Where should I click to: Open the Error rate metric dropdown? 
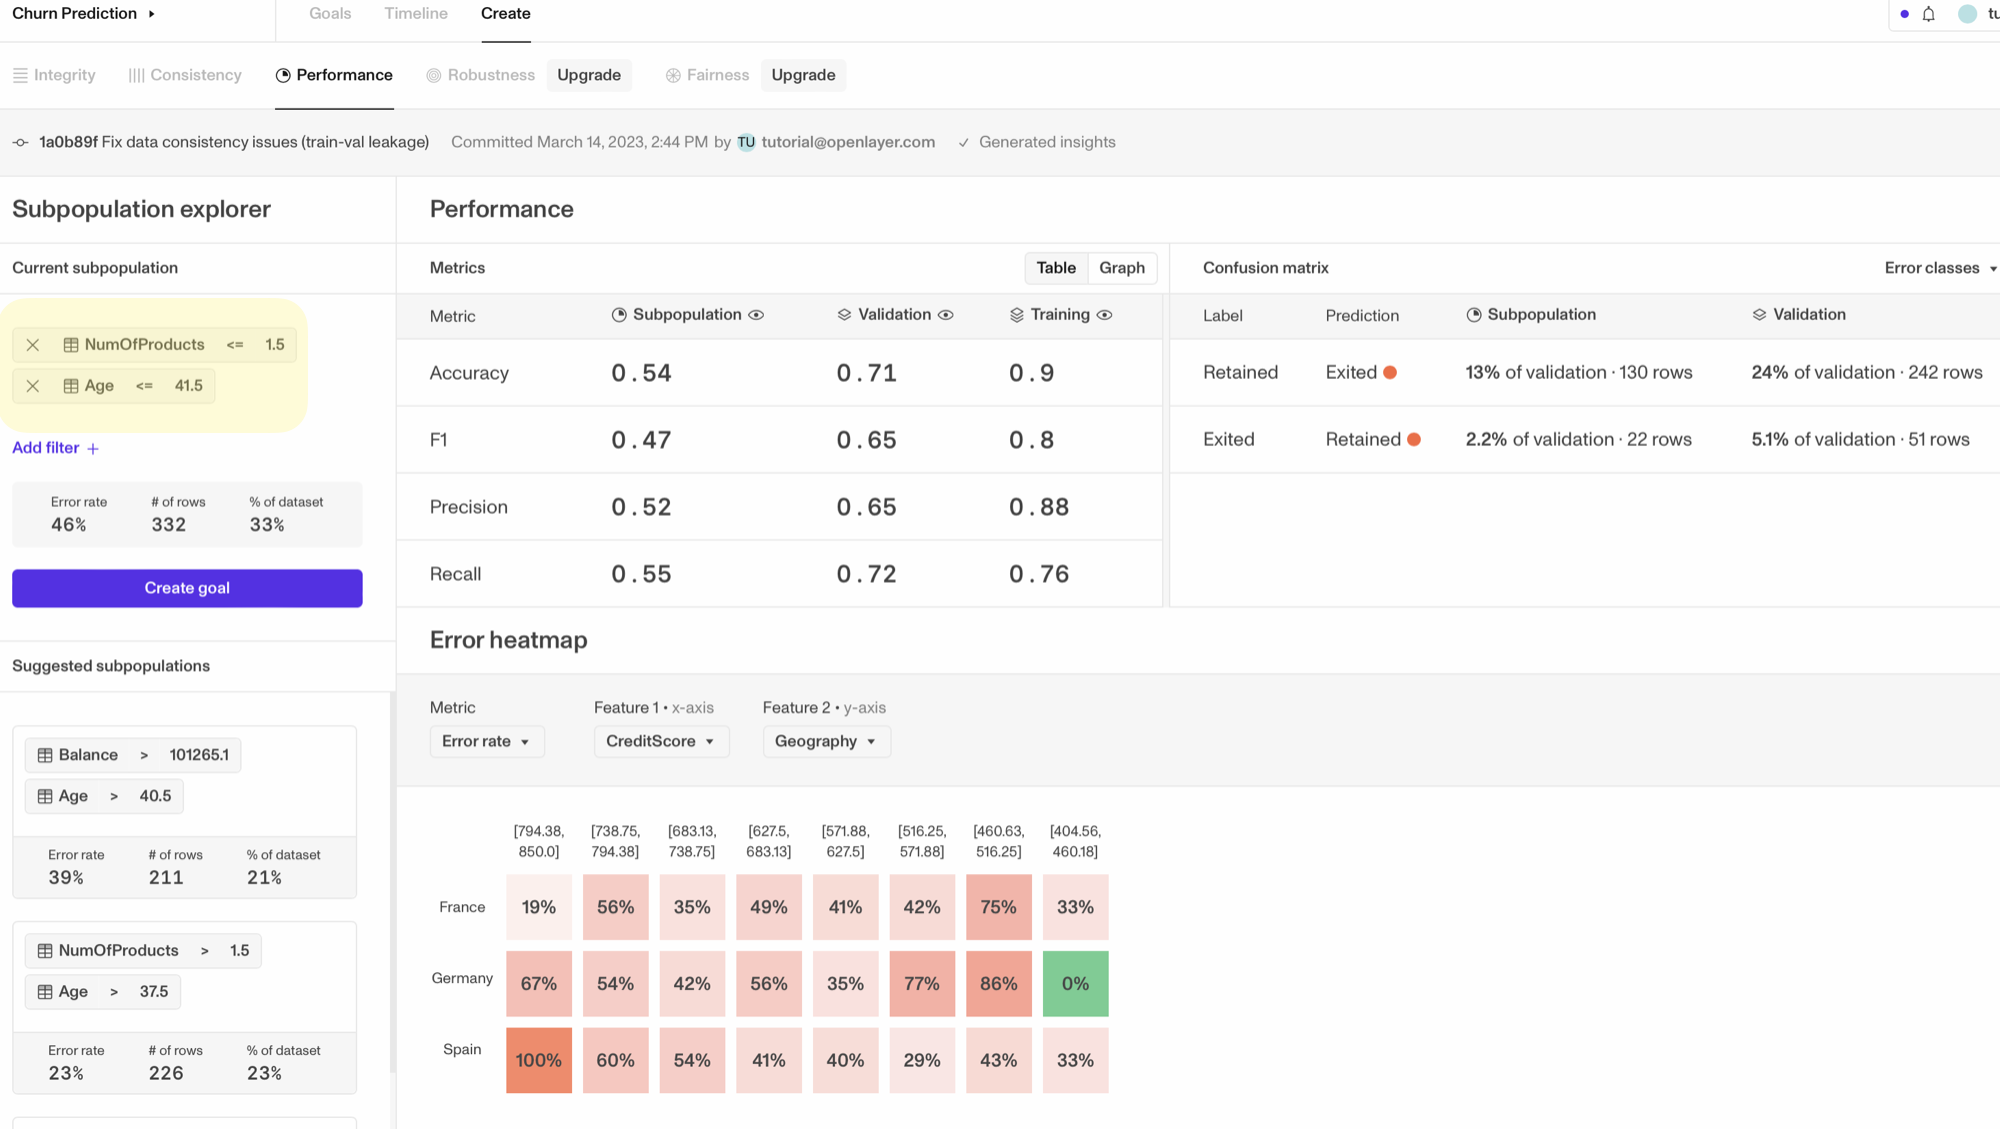(x=486, y=742)
